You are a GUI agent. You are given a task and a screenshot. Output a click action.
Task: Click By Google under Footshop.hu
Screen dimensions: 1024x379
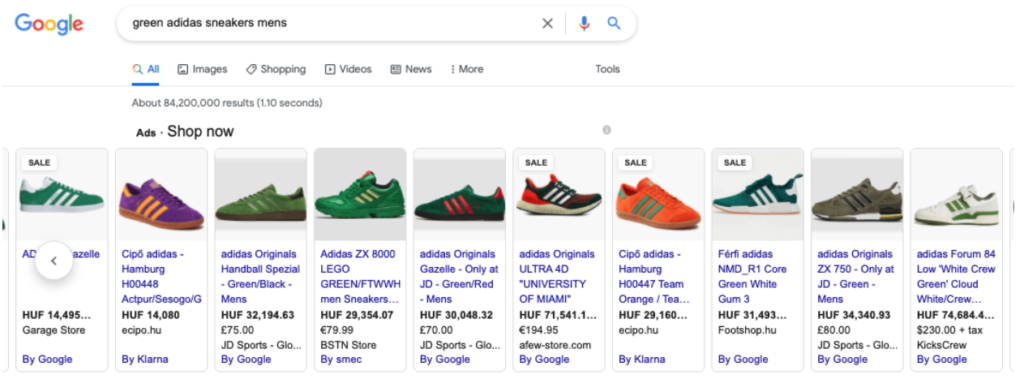[743, 359]
